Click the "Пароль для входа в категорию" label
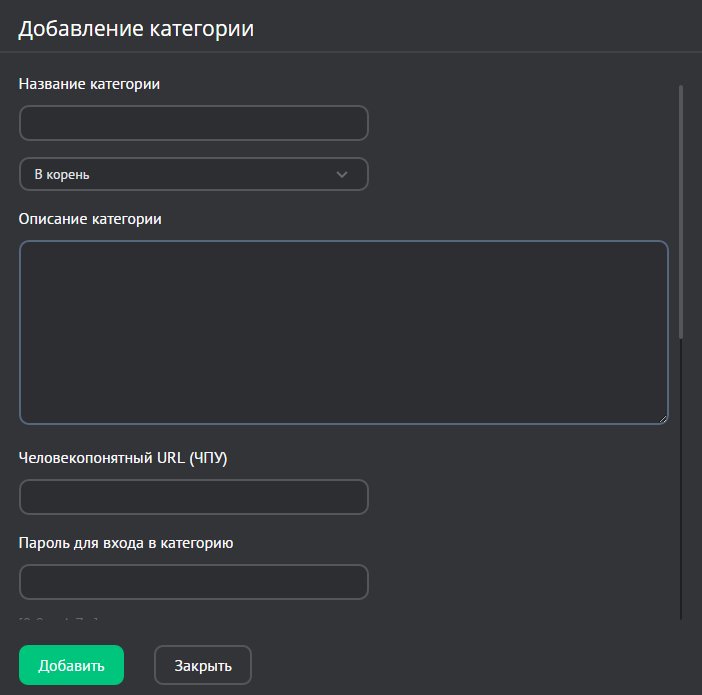Screen dimensions: 702x695 pyautogui.click(x=126, y=544)
